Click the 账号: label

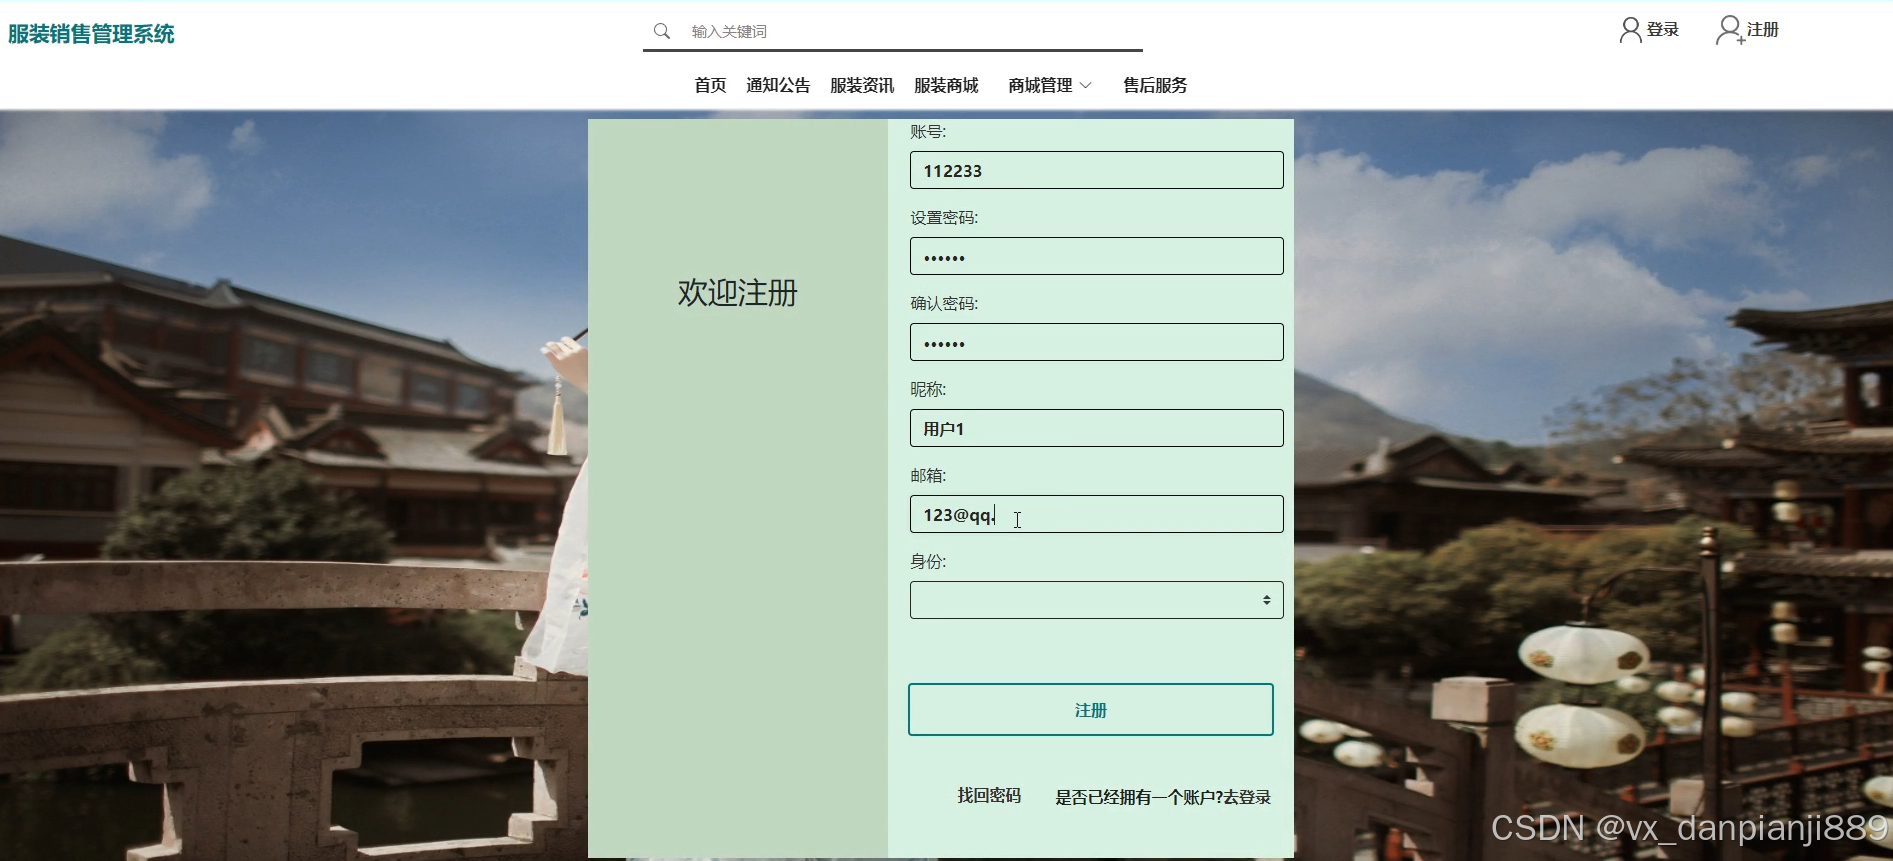tap(928, 132)
